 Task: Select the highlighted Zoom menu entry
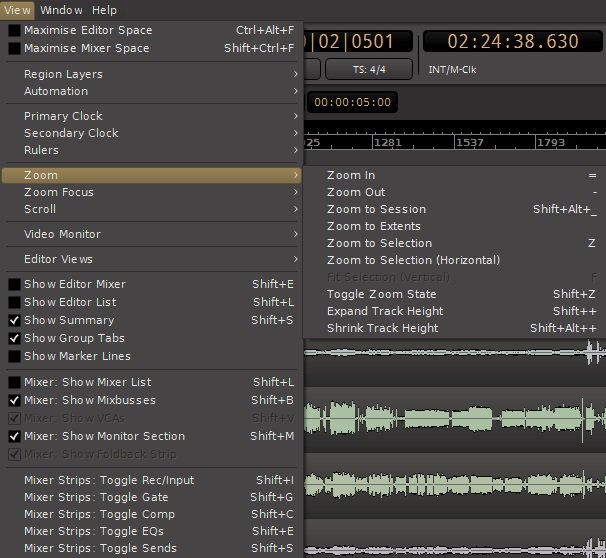click(152, 175)
